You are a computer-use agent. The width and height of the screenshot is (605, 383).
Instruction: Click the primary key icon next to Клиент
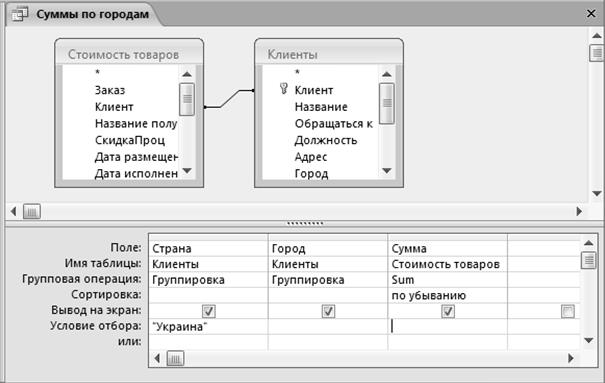[284, 89]
